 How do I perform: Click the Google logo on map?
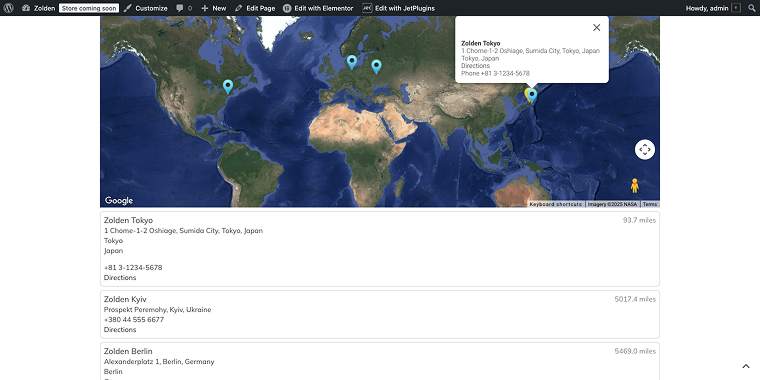pos(119,201)
